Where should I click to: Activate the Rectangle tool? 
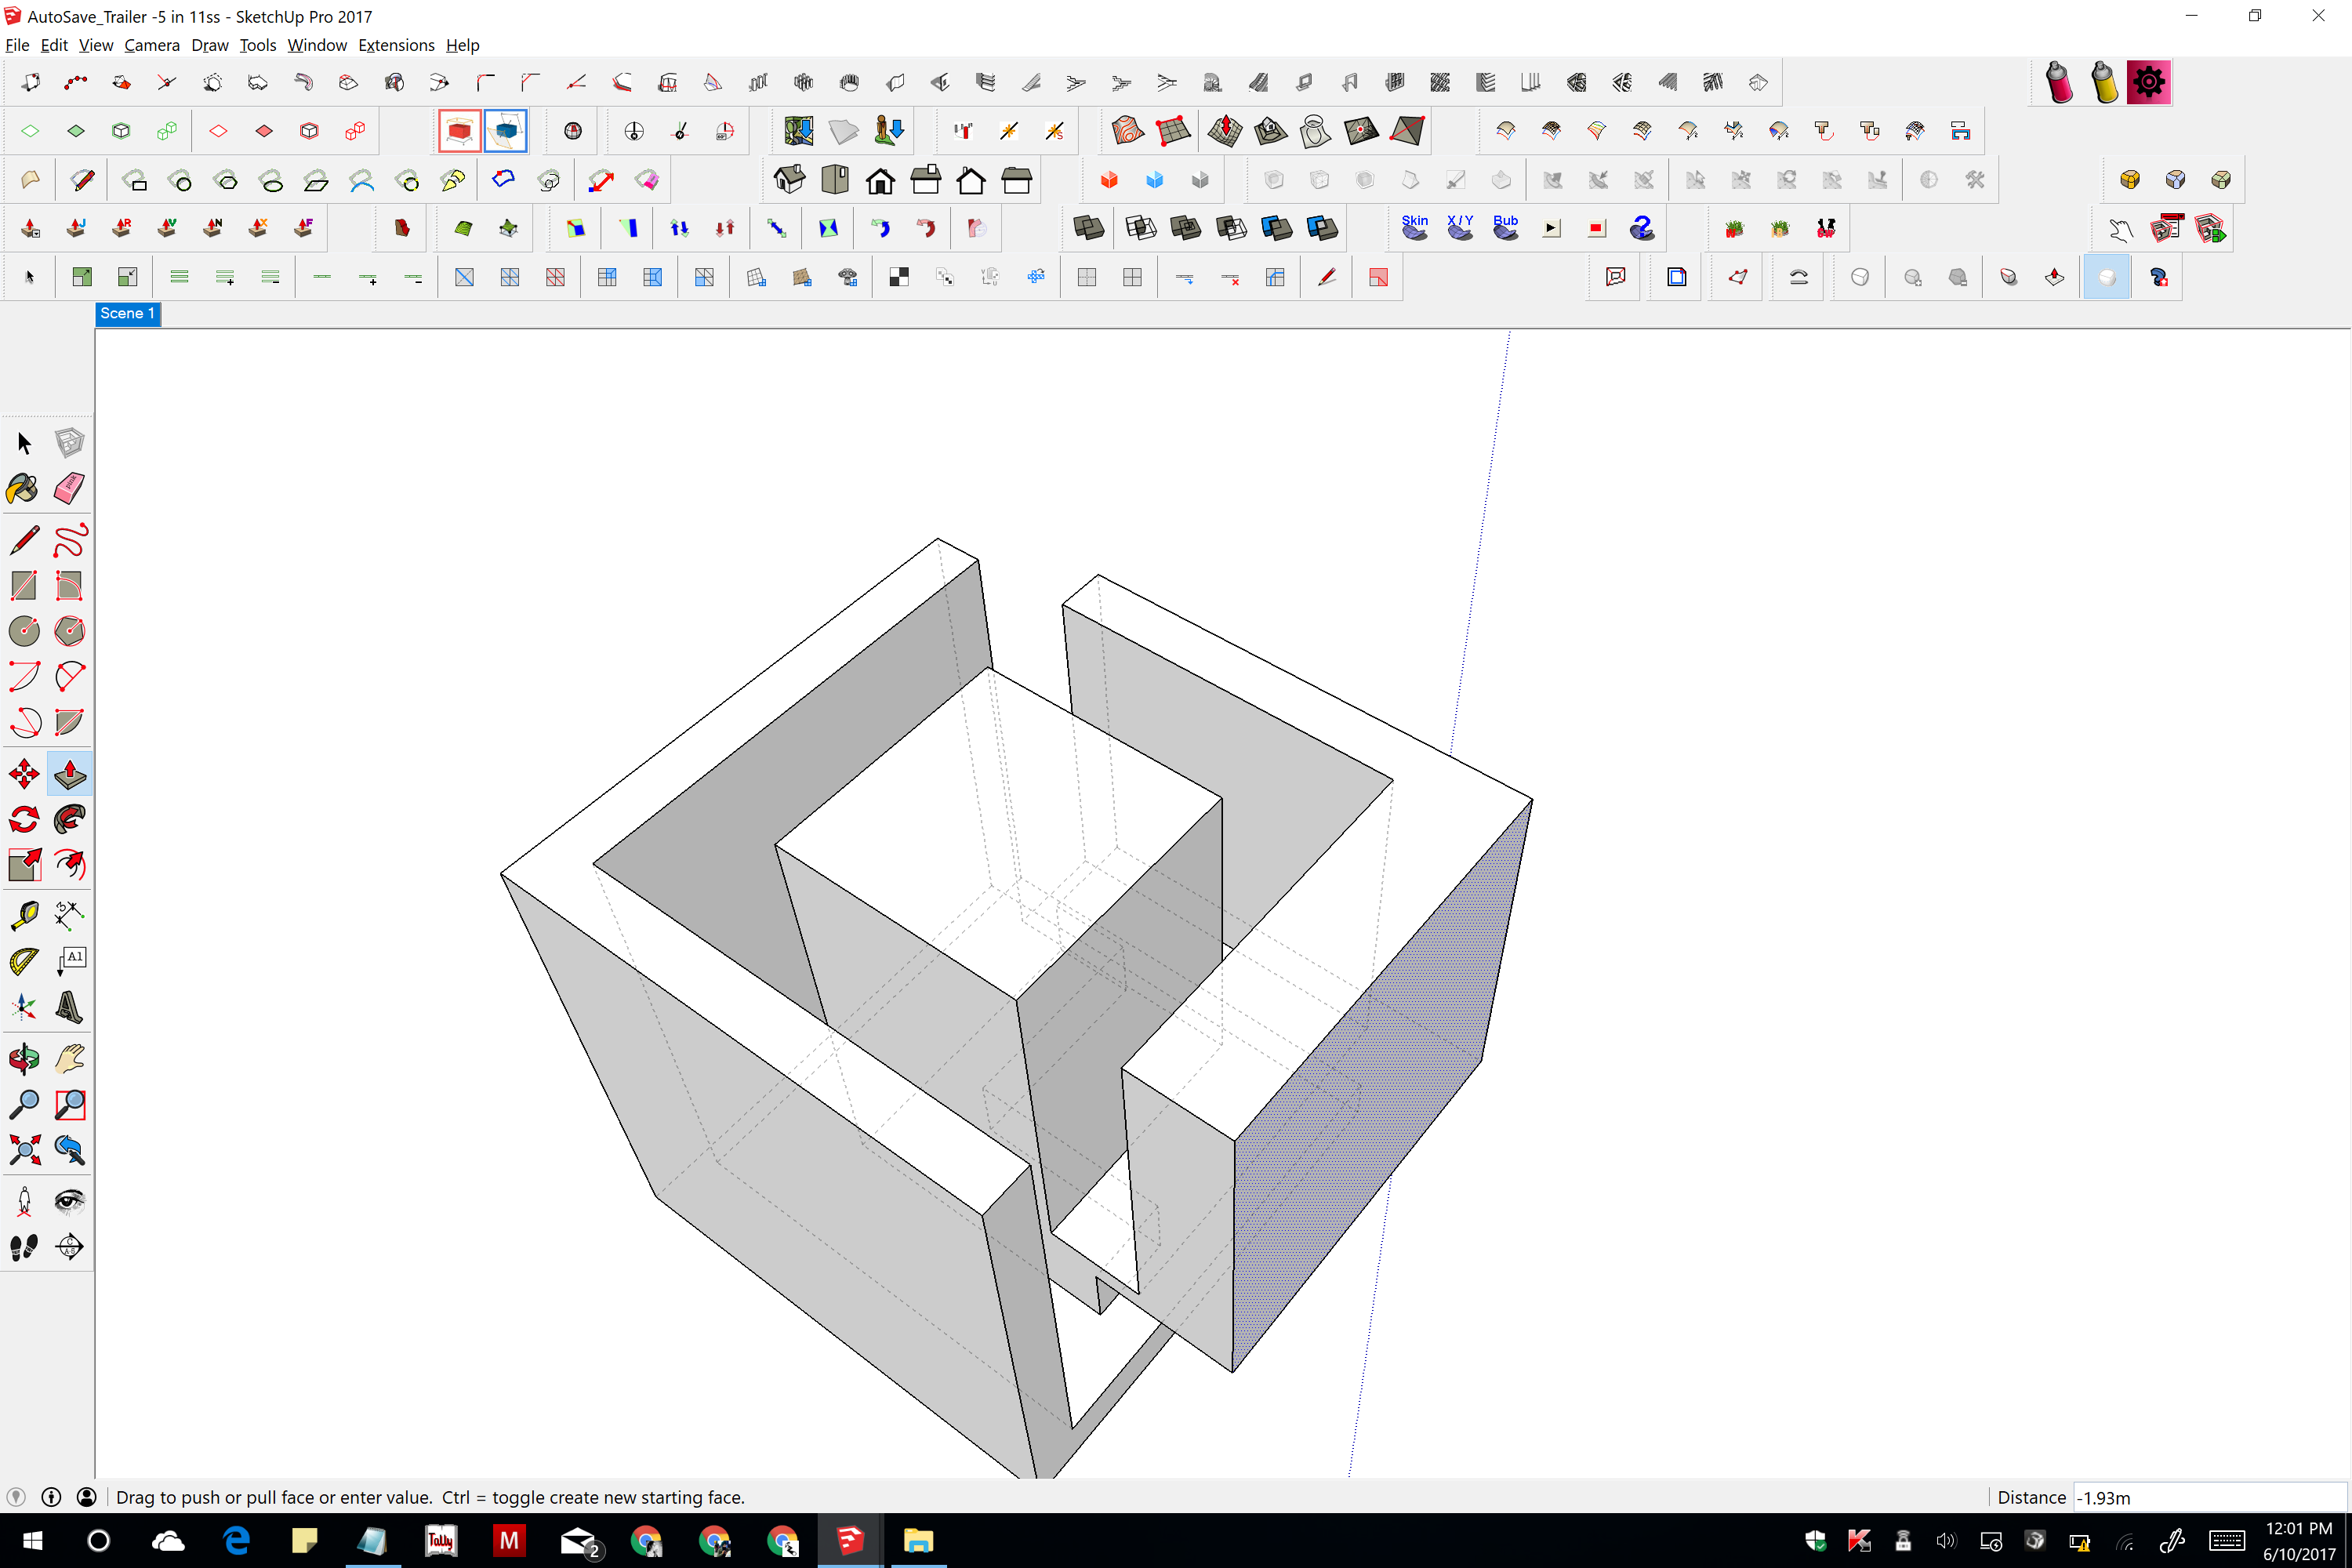point(24,585)
